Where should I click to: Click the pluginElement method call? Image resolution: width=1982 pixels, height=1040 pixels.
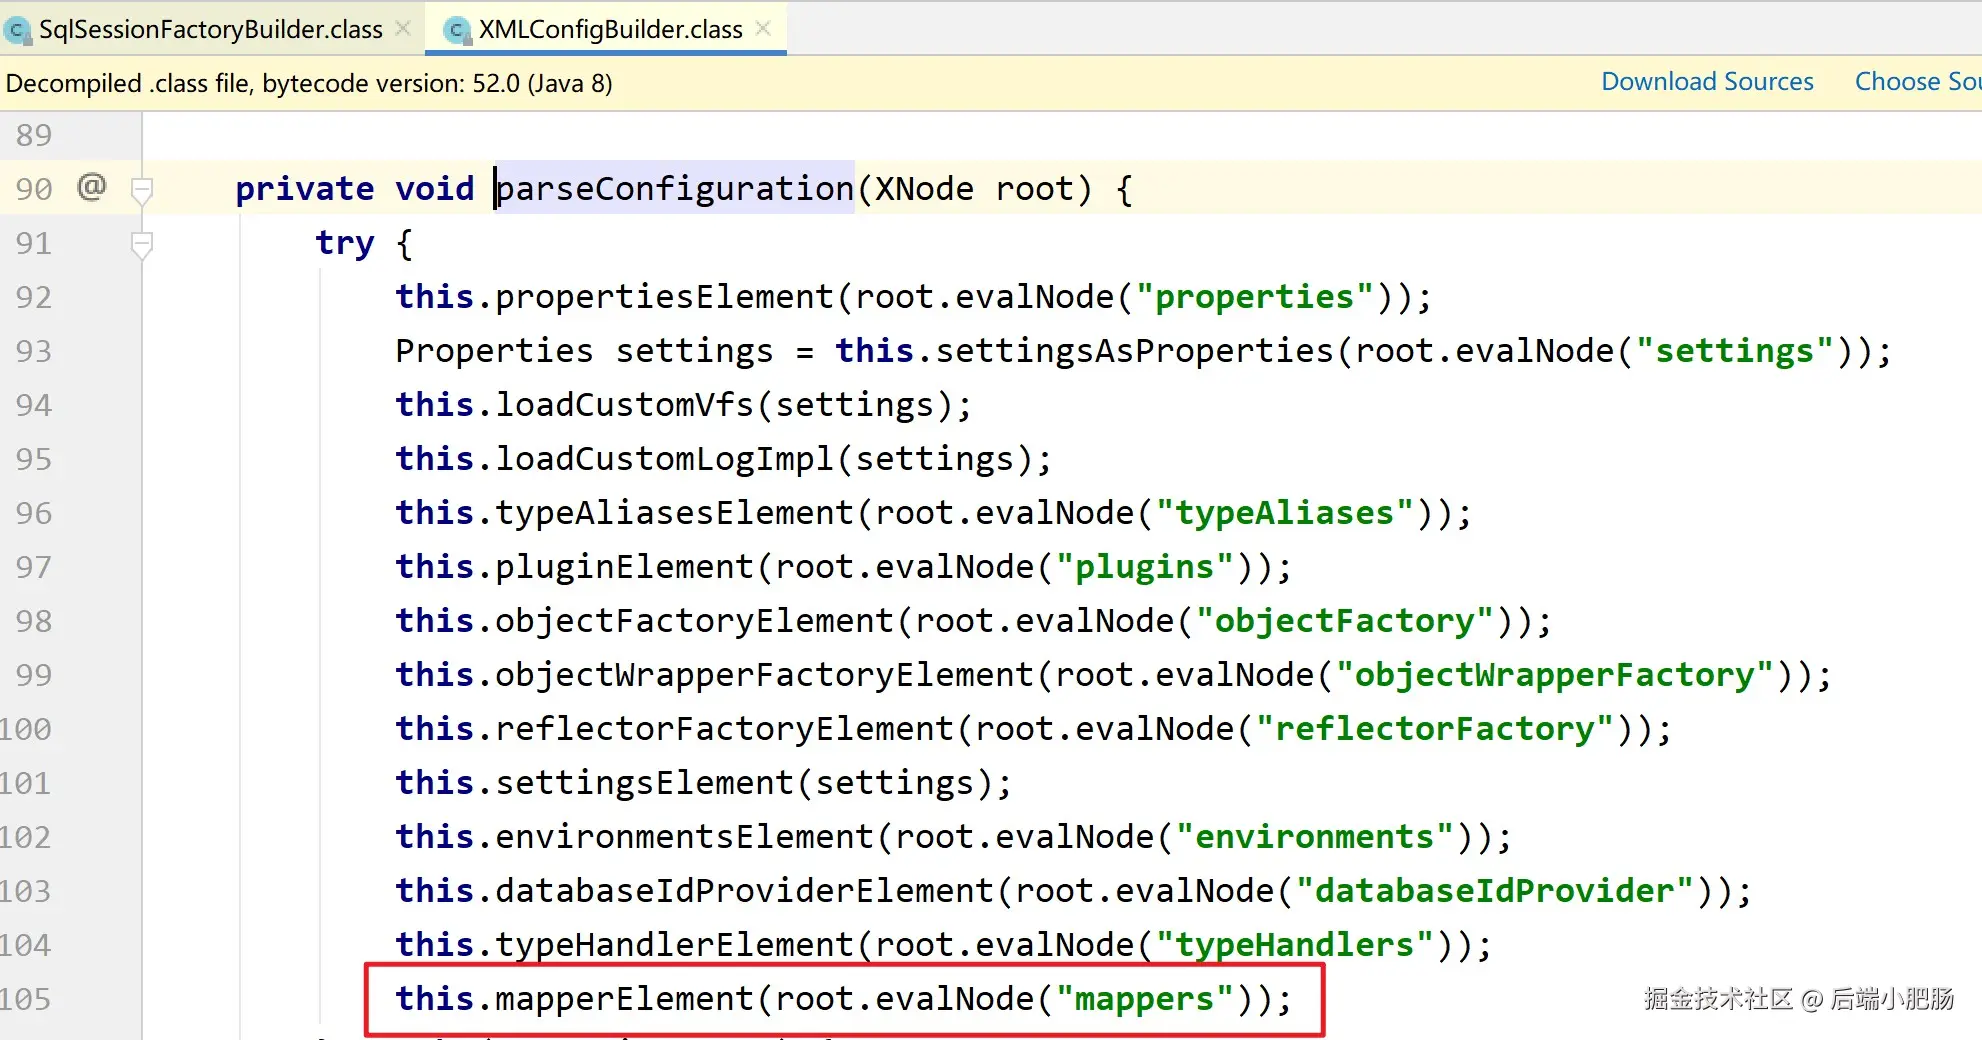(624, 567)
